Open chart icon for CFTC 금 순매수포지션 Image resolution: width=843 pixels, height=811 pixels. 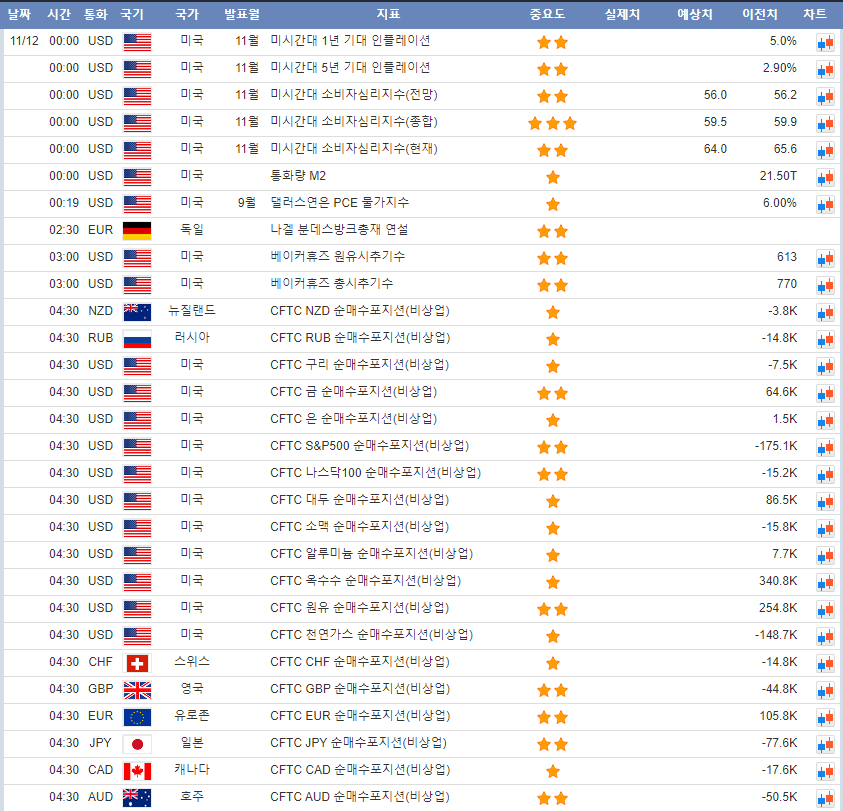click(x=825, y=393)
